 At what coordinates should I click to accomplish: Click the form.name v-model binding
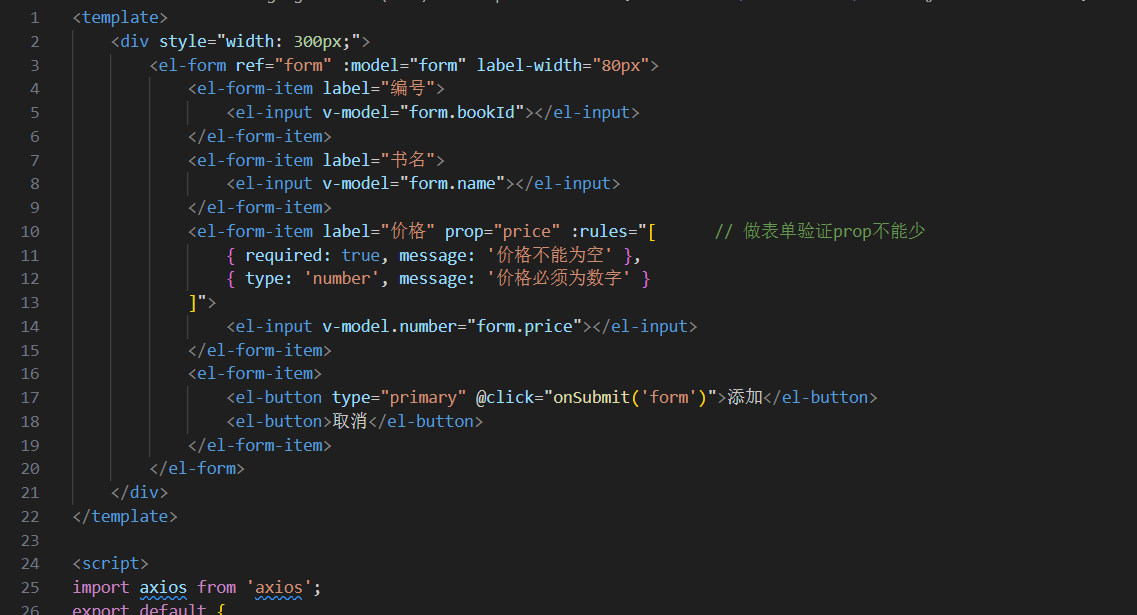click(453, 184)
